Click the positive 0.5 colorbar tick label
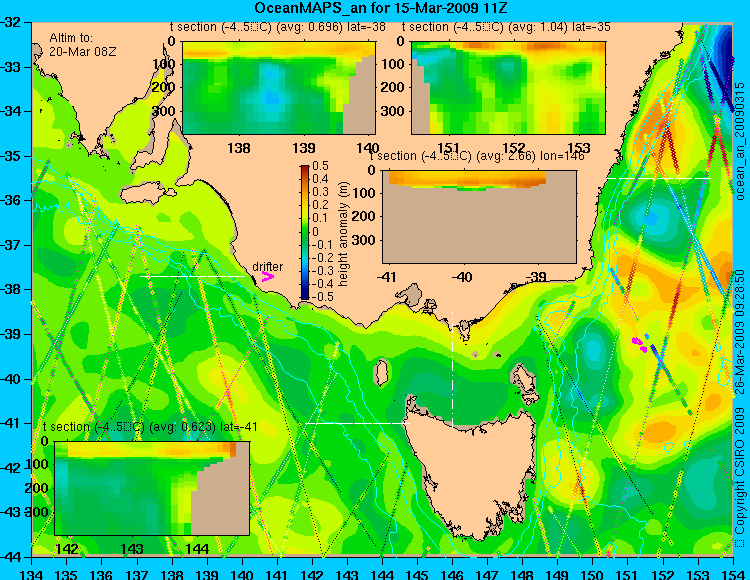 [x=320, y=166]
